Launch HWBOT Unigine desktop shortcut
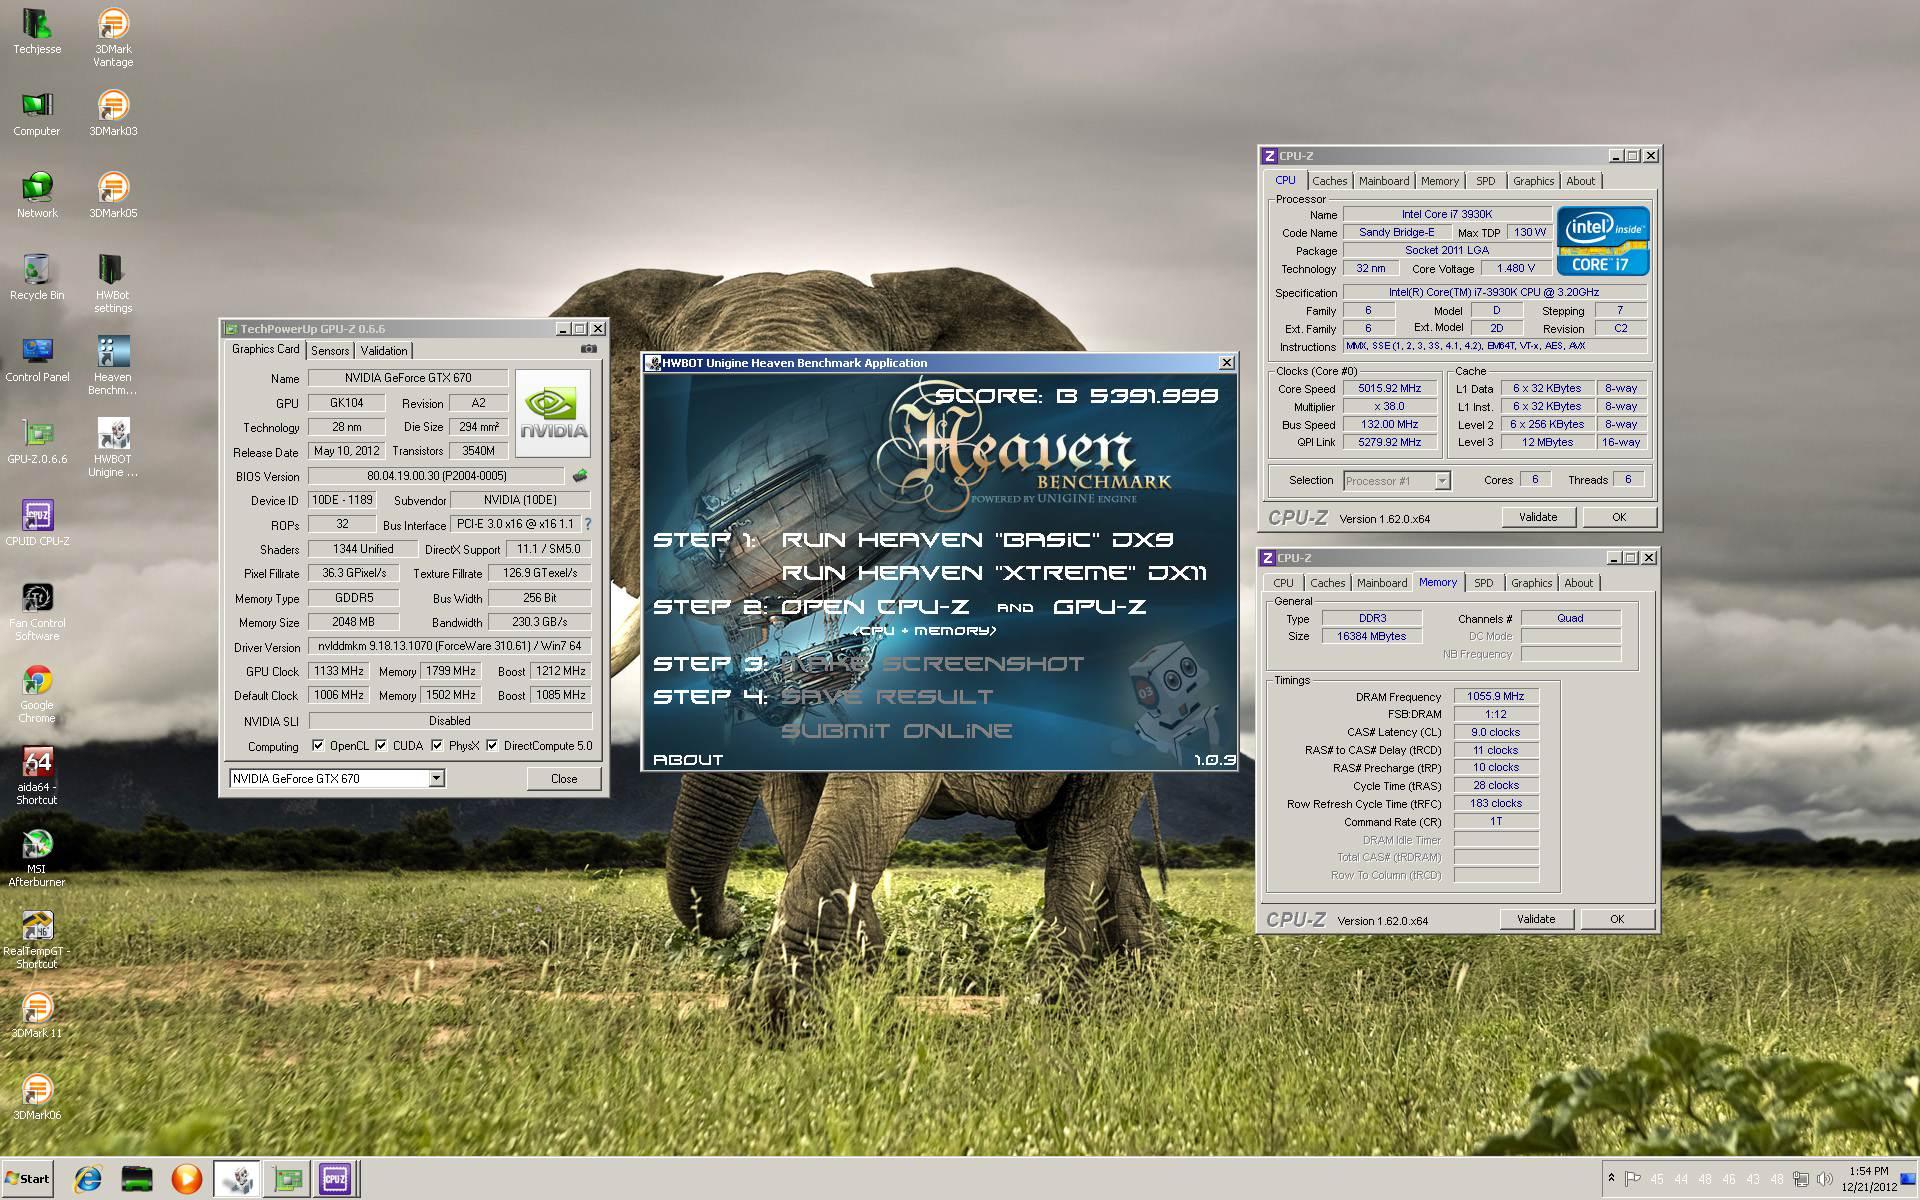This screenshot has width=1920, height=1200. 113,448
